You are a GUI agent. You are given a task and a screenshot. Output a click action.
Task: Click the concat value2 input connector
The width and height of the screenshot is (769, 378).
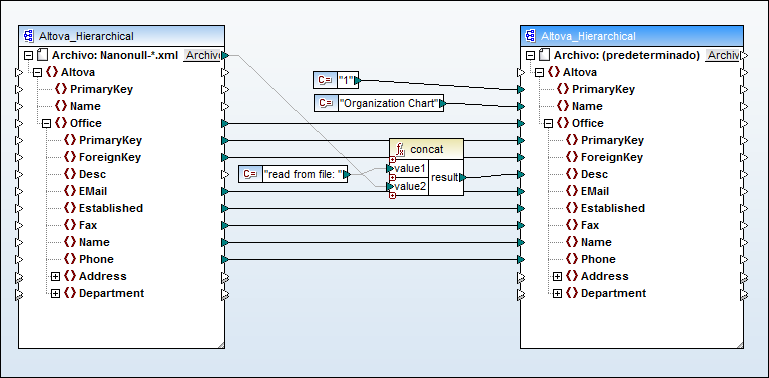tap(390, 186)
